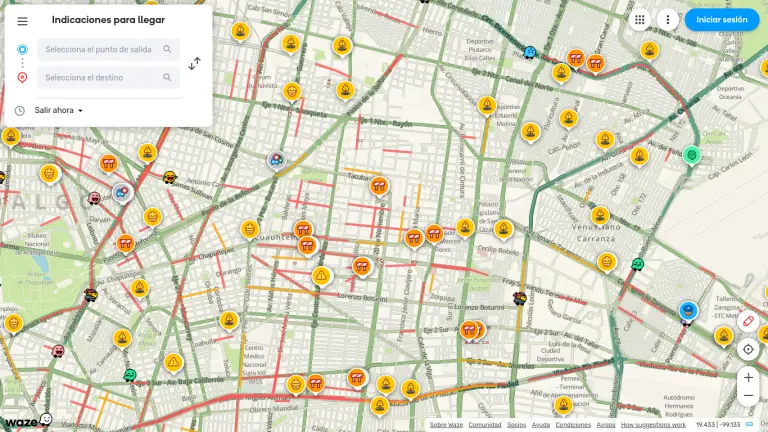Open the apps grid menu
Image resolution: width=768 pixels, height=432 pixels.
pyautogui.click(x=640, y=19)
